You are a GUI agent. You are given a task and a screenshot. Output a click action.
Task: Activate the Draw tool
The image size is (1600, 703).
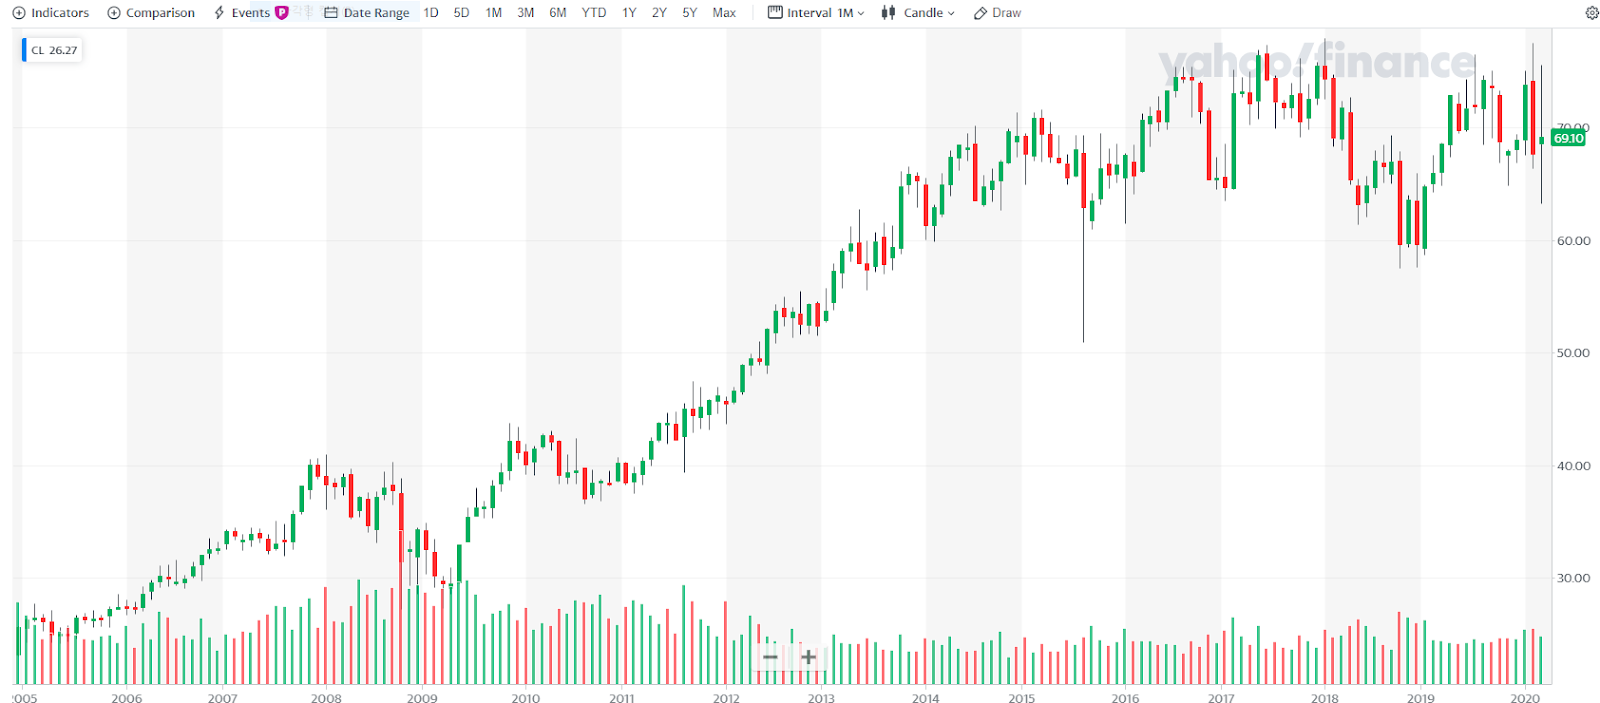(x=998, y=13)
